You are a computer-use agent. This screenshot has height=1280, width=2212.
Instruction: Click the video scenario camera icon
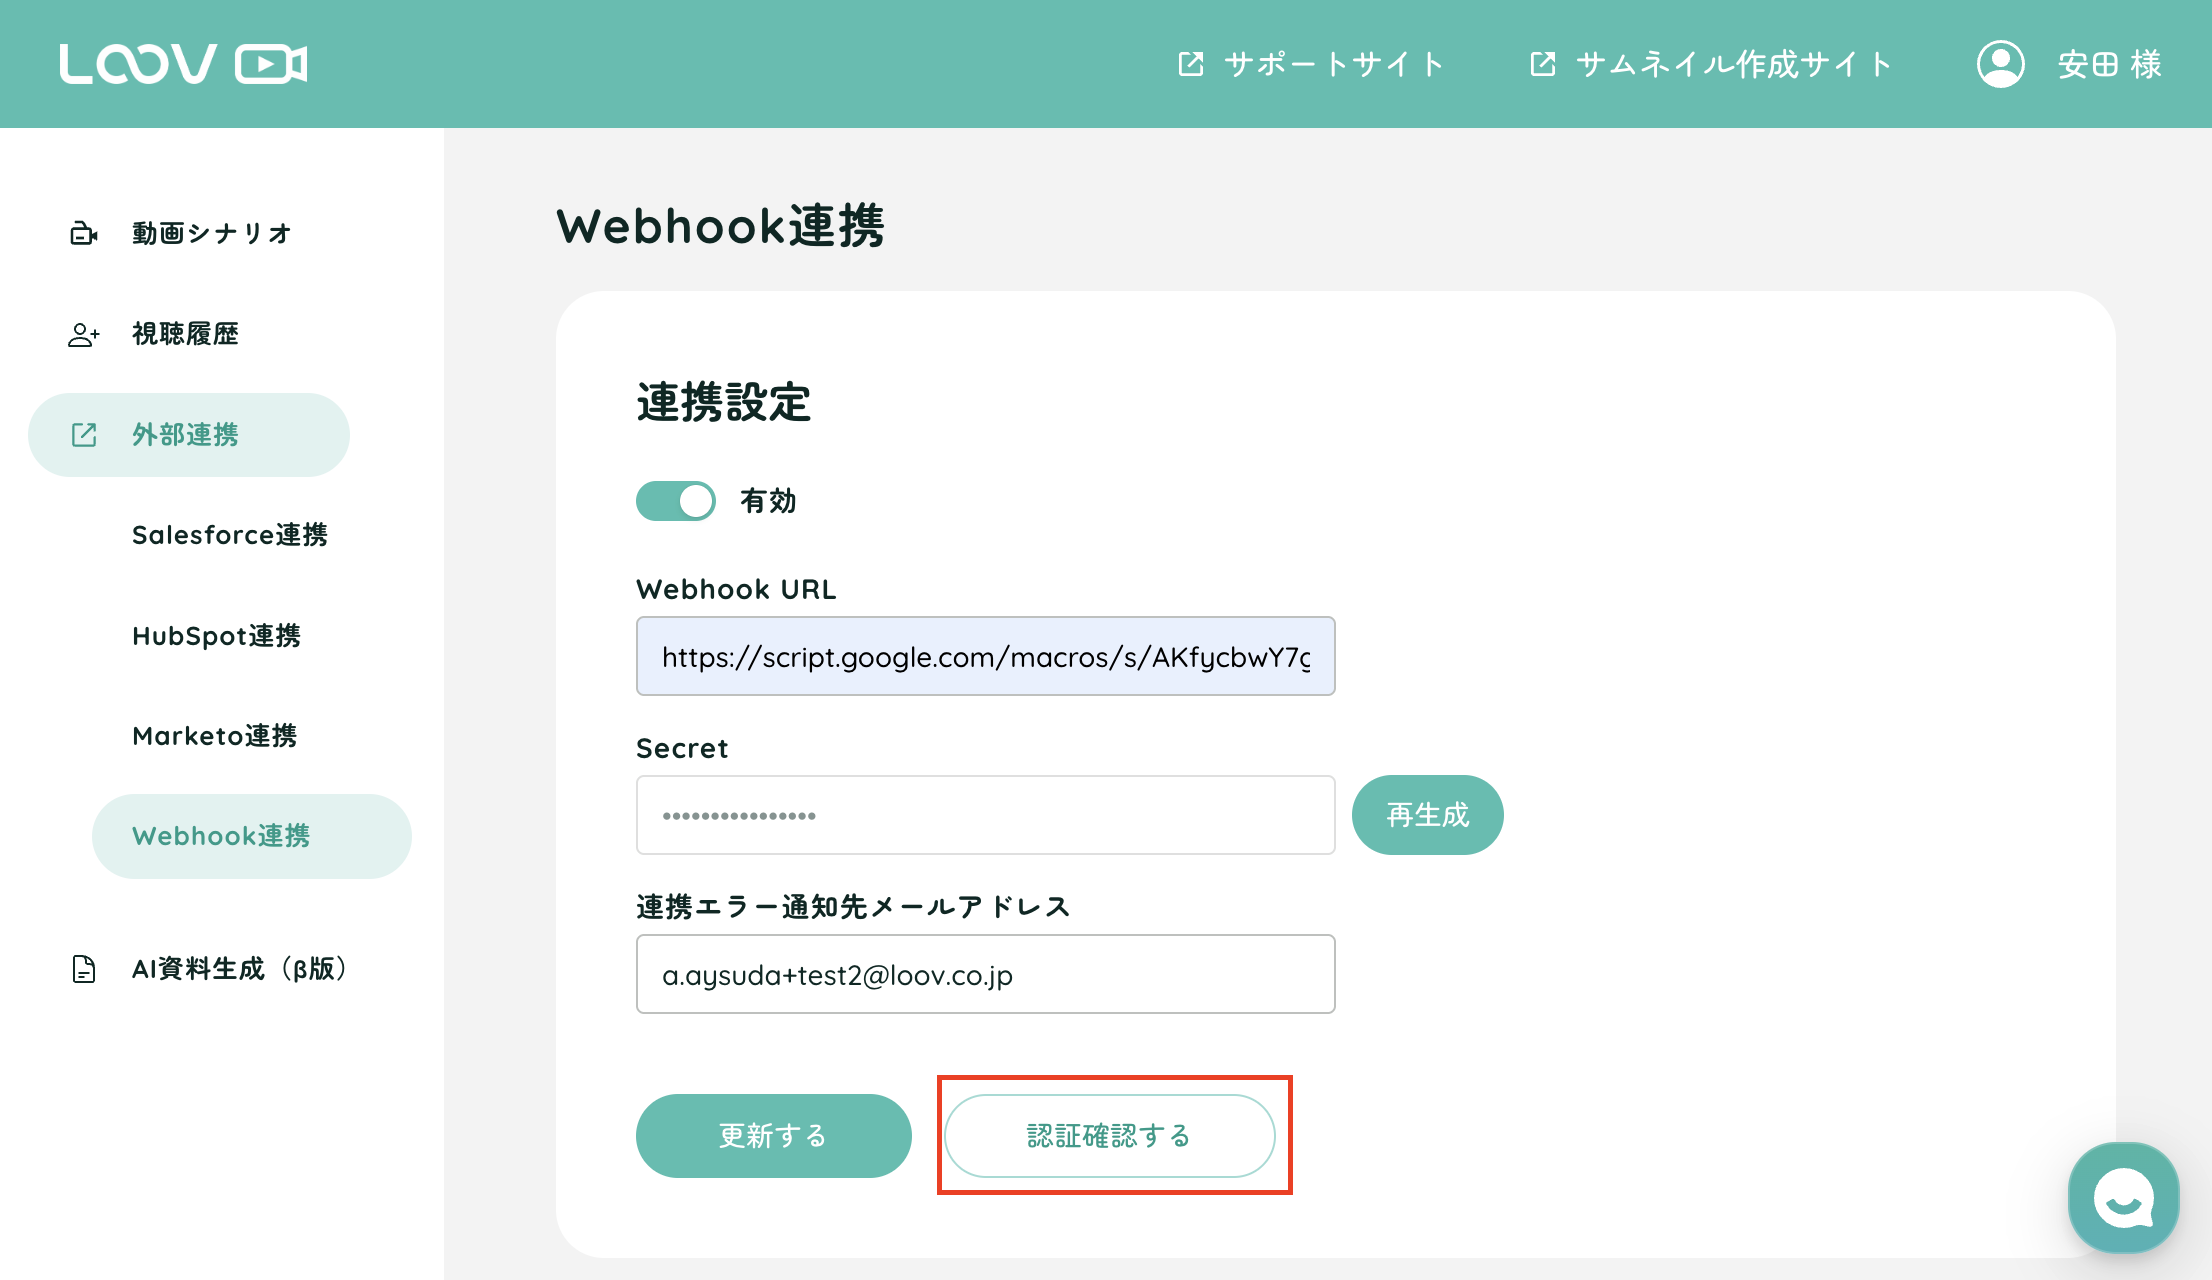click(x=84, y=233)
